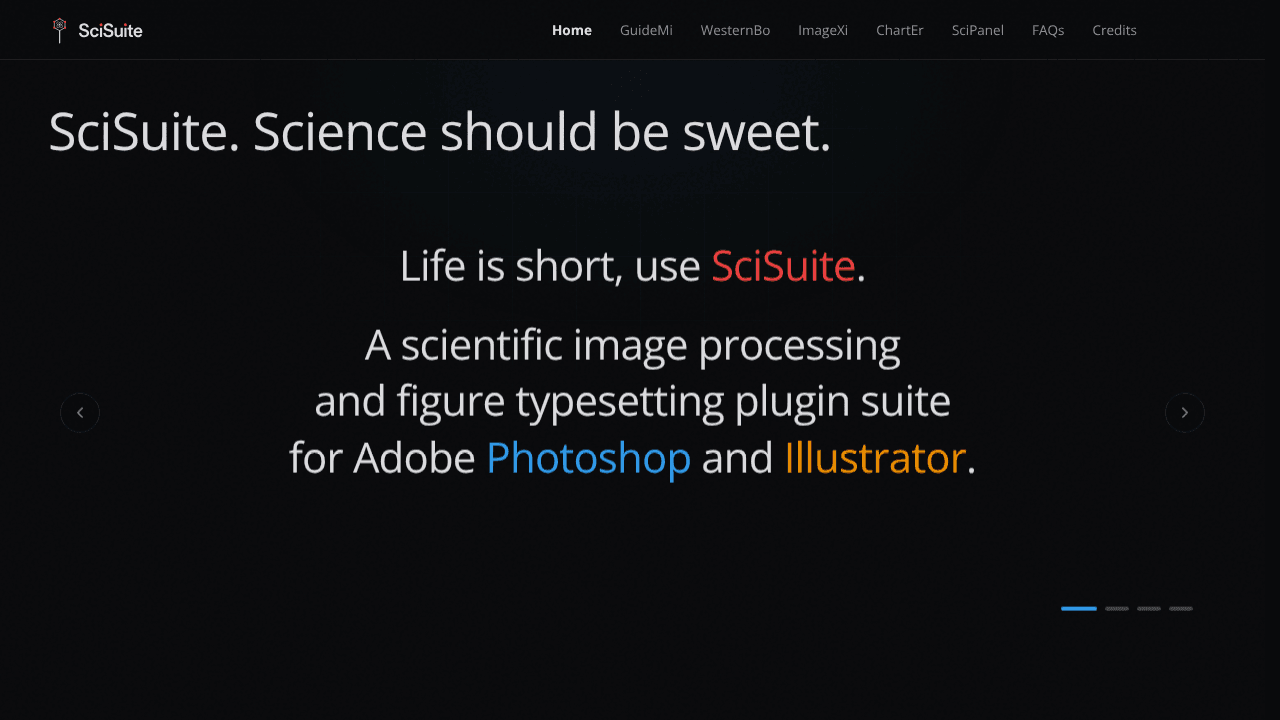Click the SciSuite brand name text

tap(110, 31)
